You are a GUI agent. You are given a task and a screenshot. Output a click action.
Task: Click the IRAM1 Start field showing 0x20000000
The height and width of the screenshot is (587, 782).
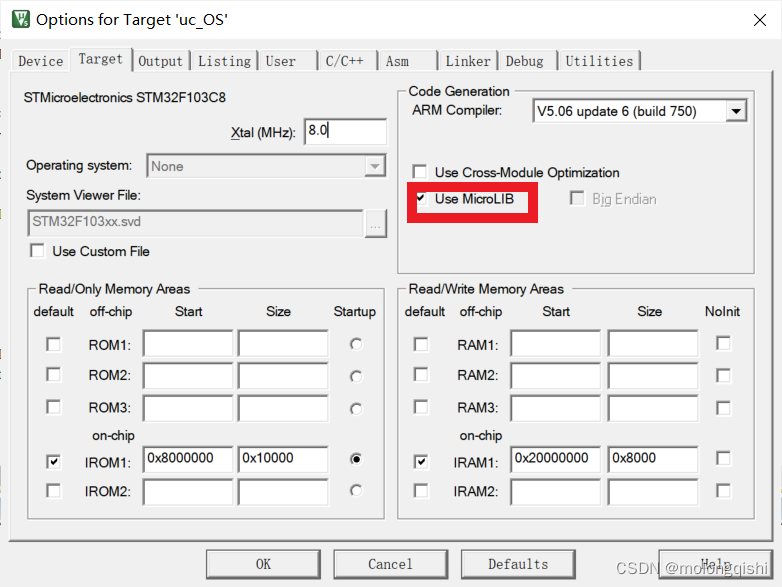pyautogui.click(x=556, y=459)
